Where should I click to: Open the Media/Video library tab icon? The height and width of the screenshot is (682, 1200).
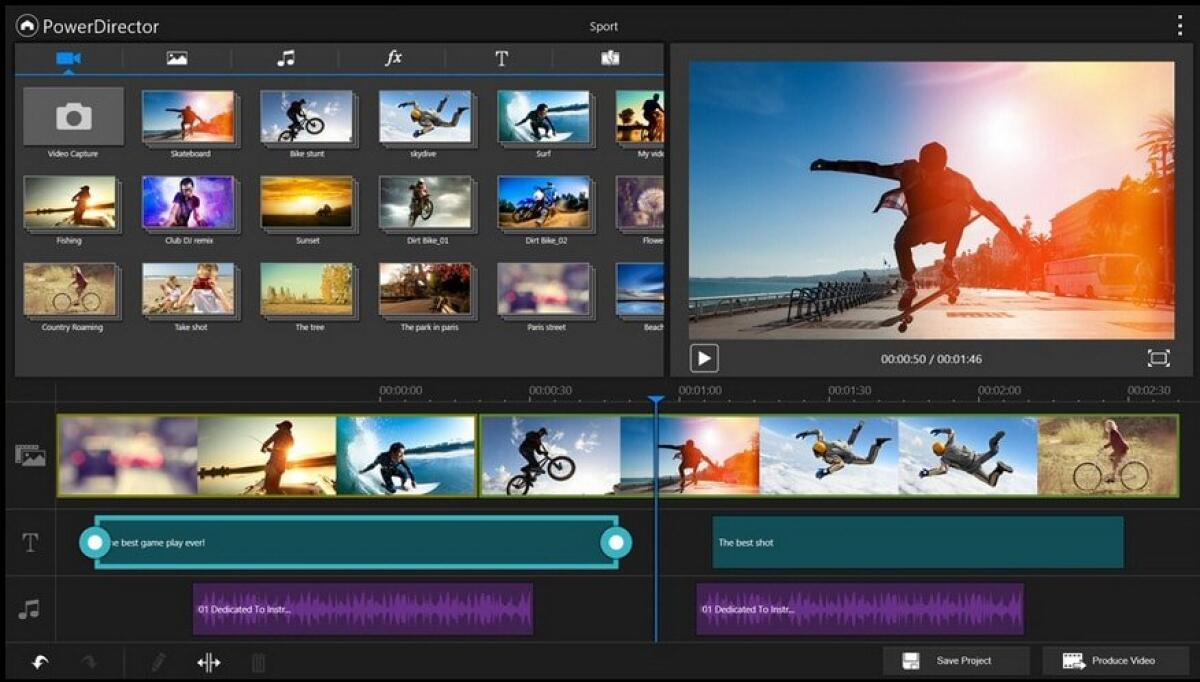point(68,58)
